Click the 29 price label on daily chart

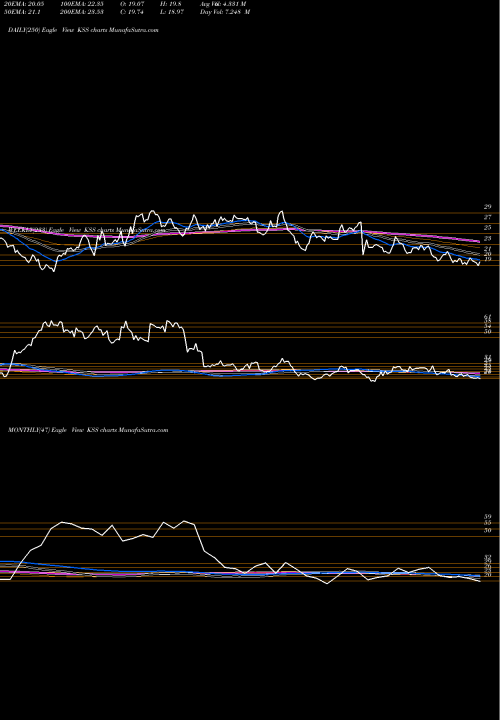(x=488, y=207)
